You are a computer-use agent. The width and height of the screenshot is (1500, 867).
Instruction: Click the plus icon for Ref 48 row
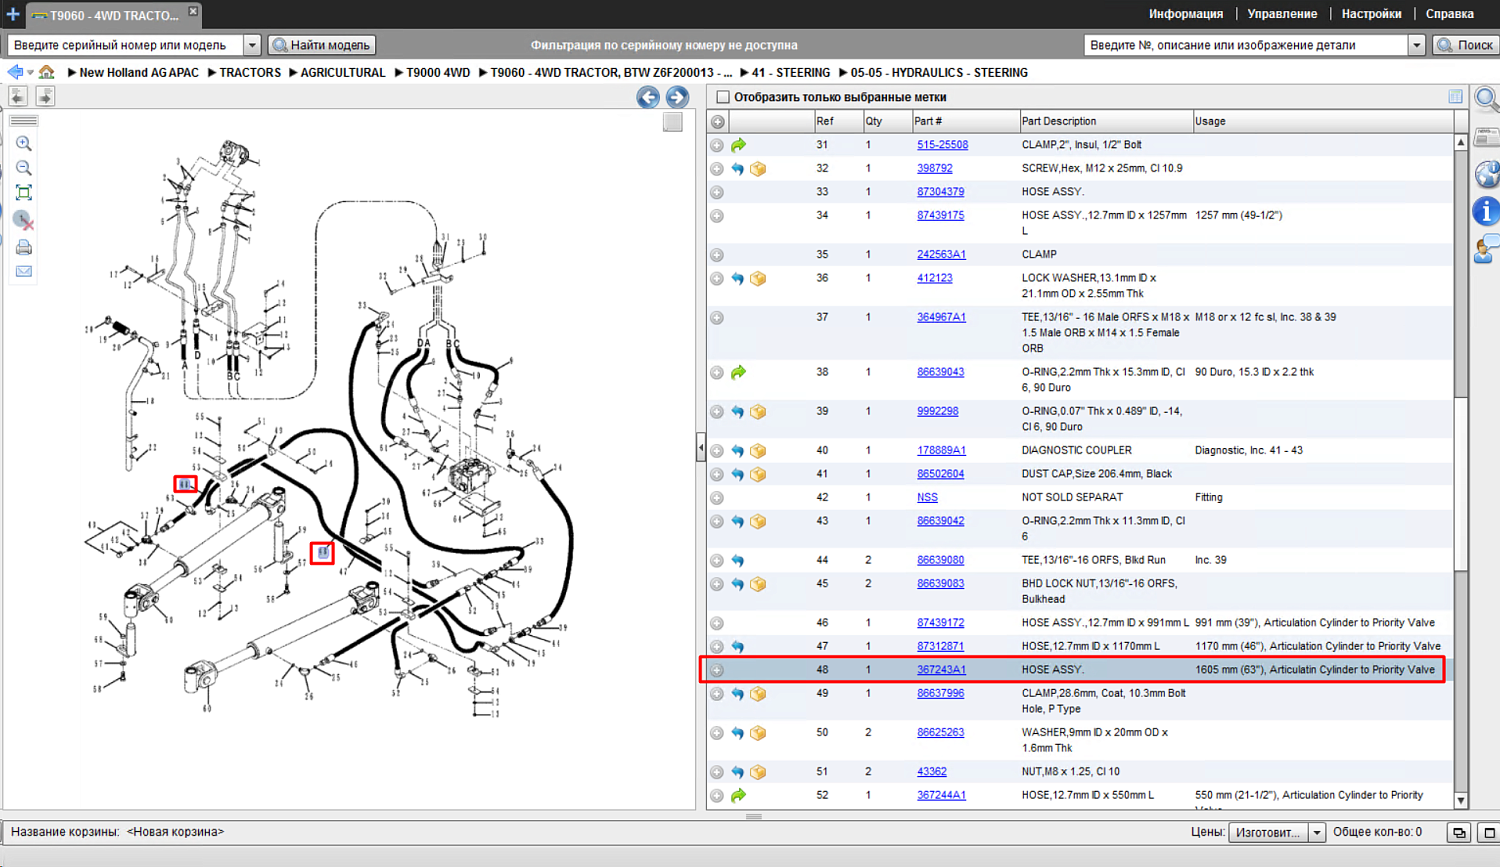click(x=717, y=670)
